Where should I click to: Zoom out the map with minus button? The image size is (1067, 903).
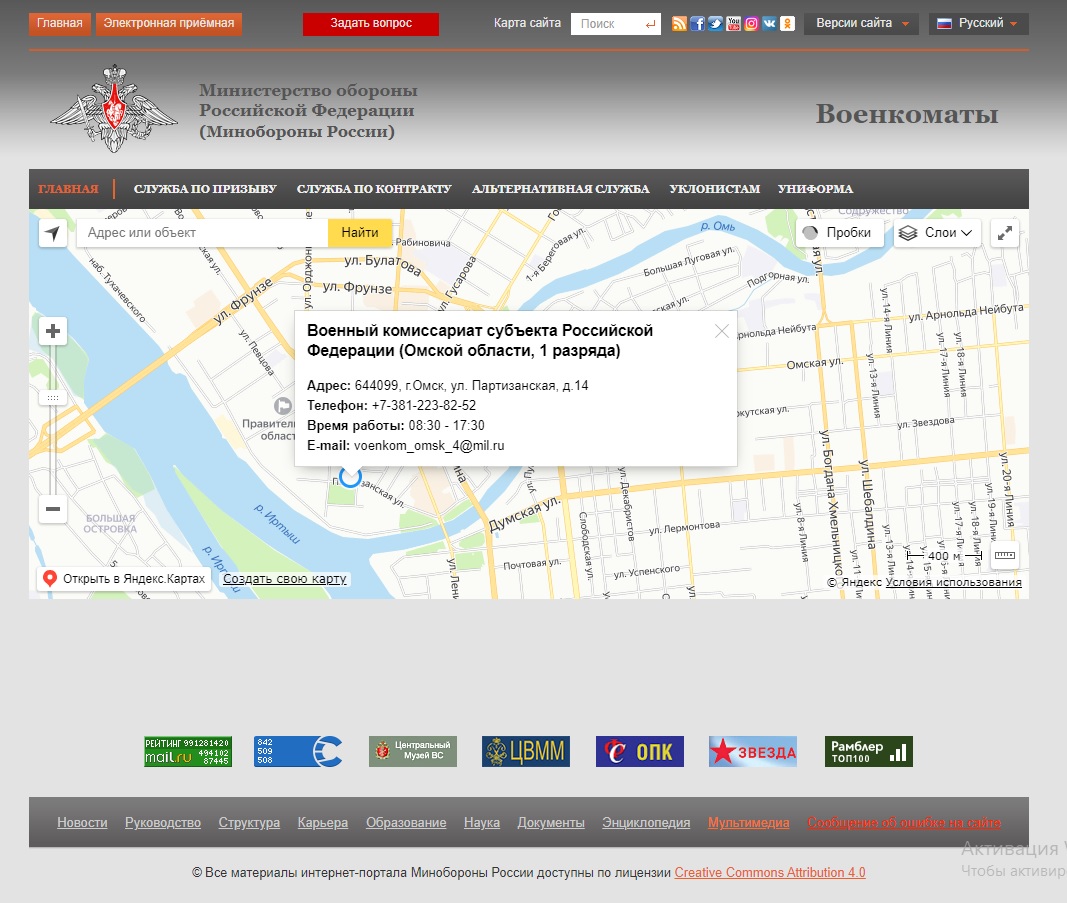coord(53,509)
